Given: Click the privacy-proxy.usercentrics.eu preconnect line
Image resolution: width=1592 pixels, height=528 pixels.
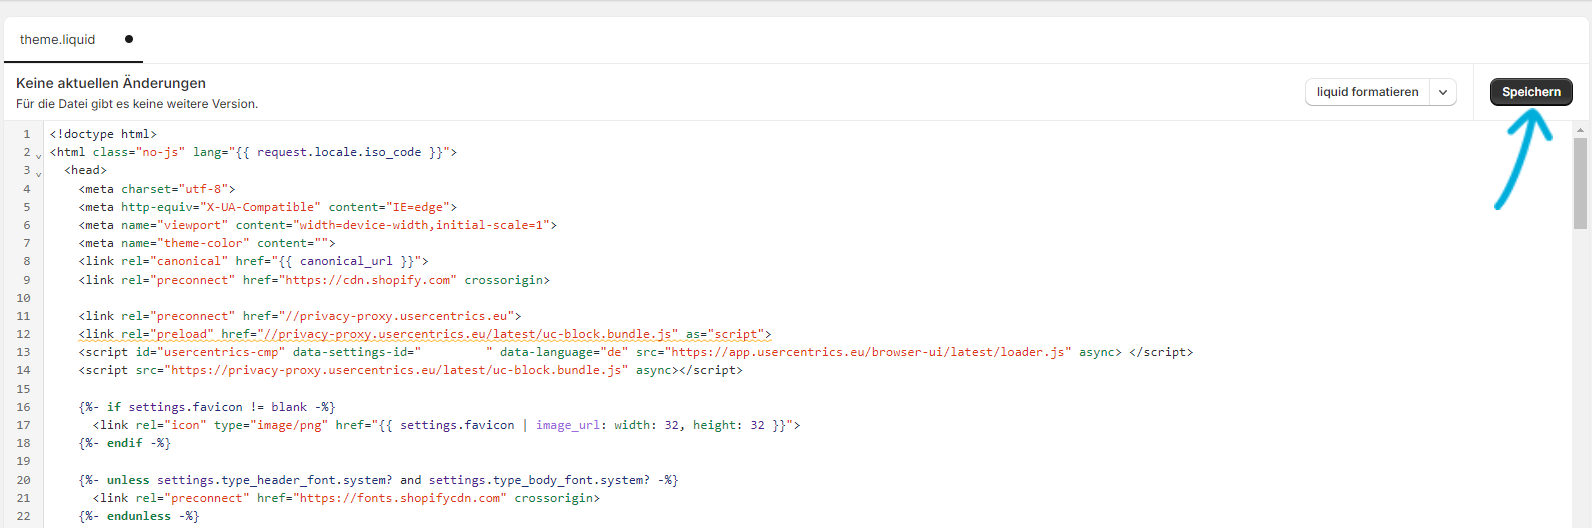Looking at the screenshot, I should 300,316.
